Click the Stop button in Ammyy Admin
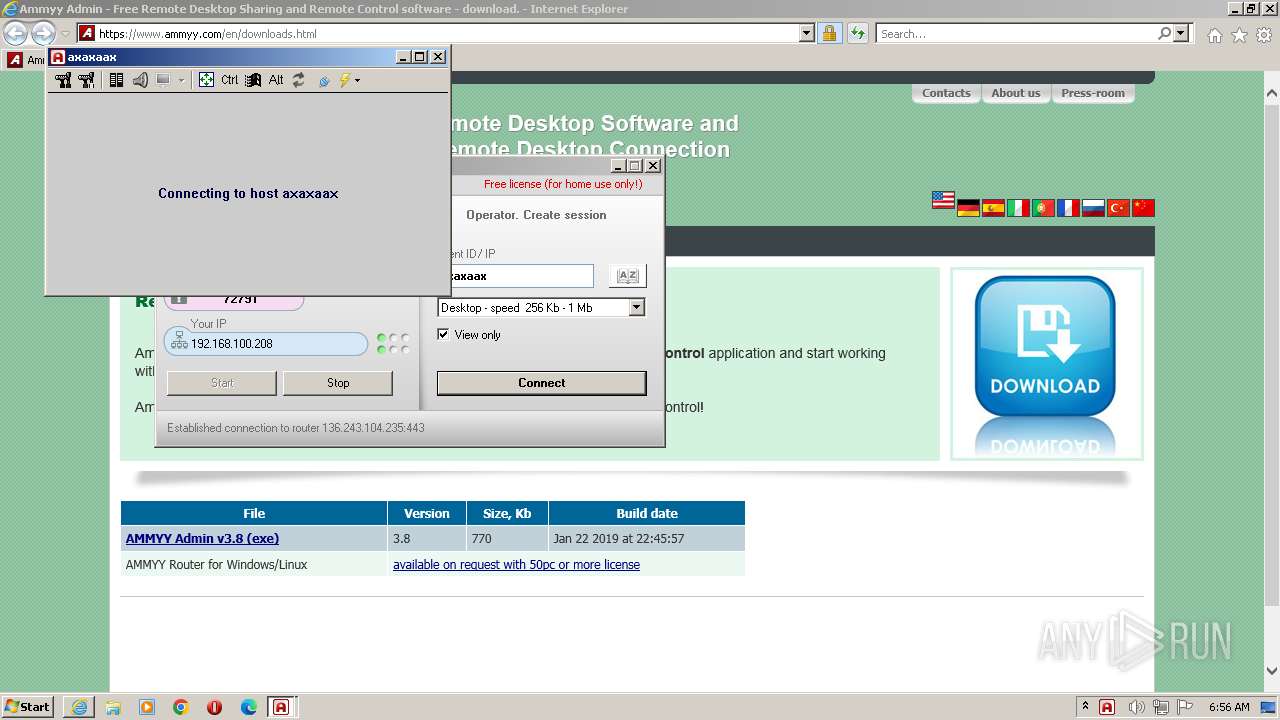This screenshot has height=720, width=1280. point(338,383)
